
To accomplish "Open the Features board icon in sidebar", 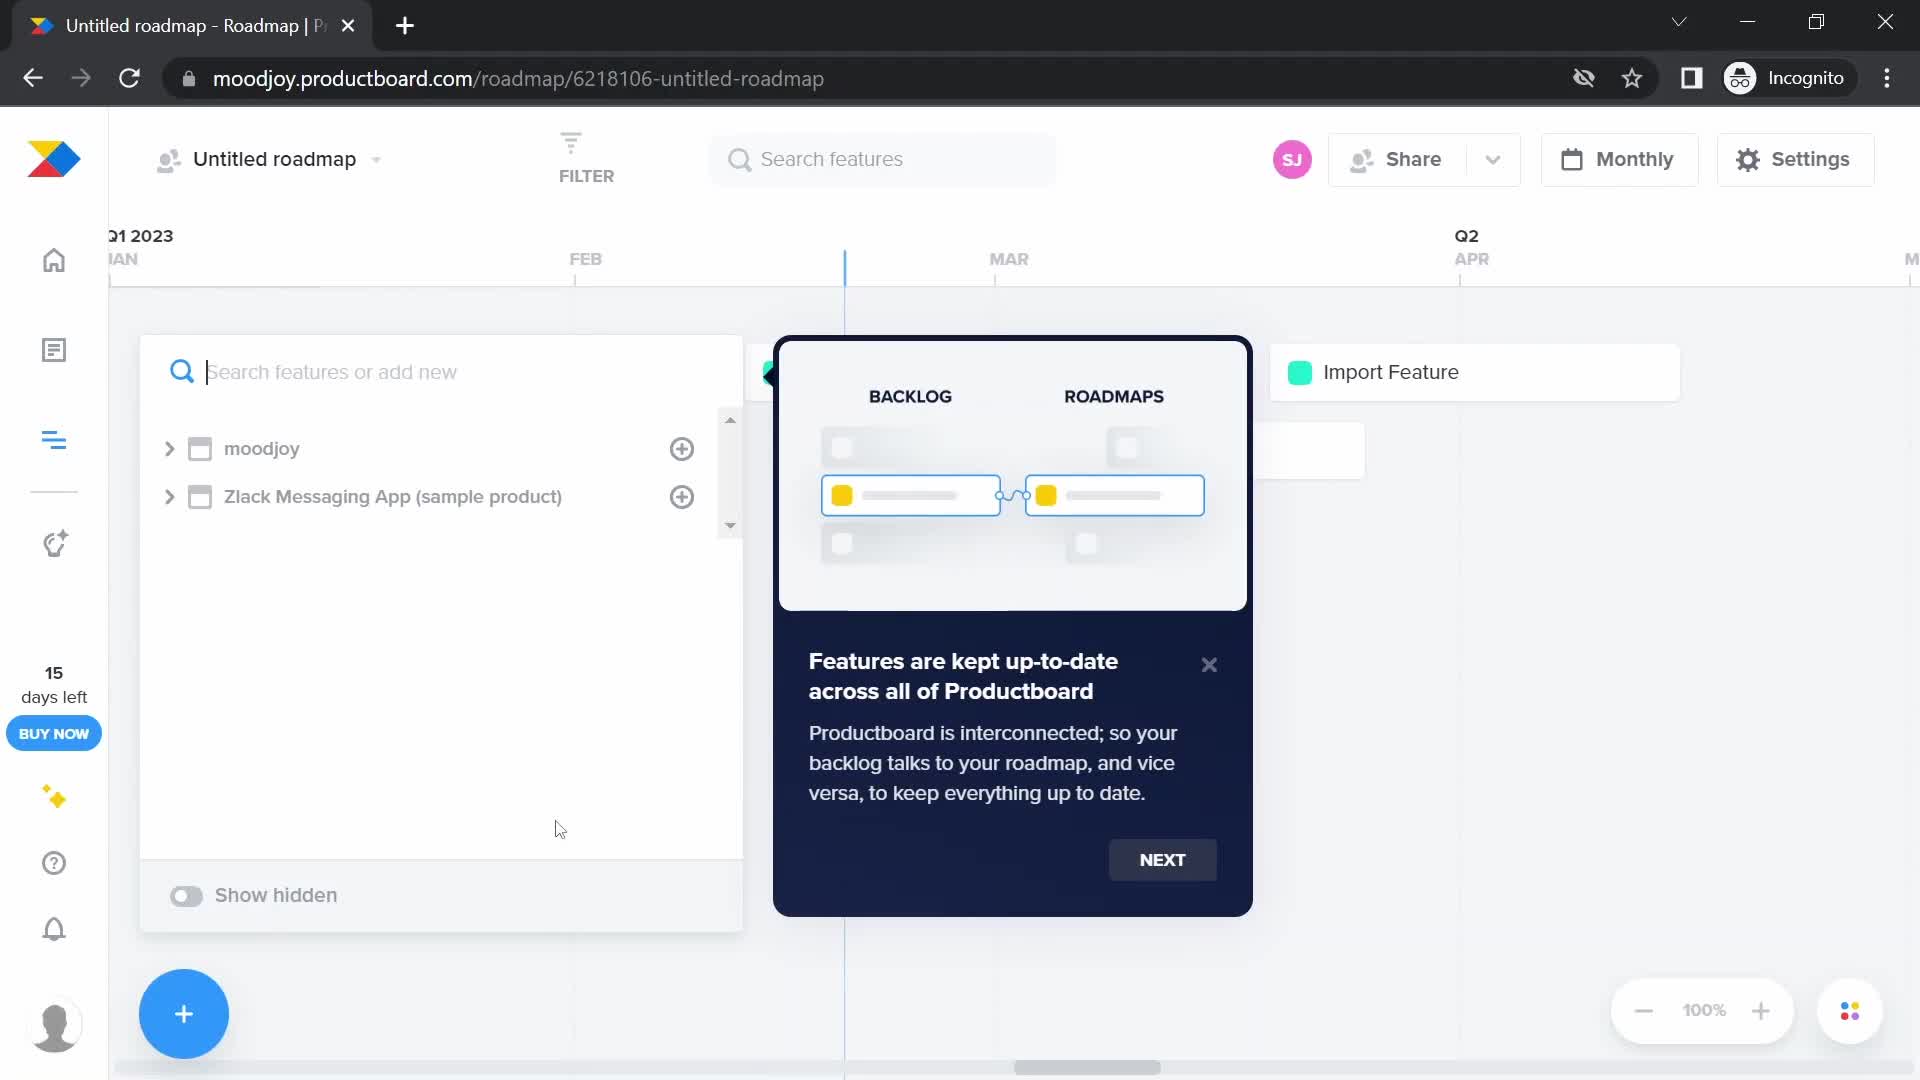I will [x=54, y=440].
